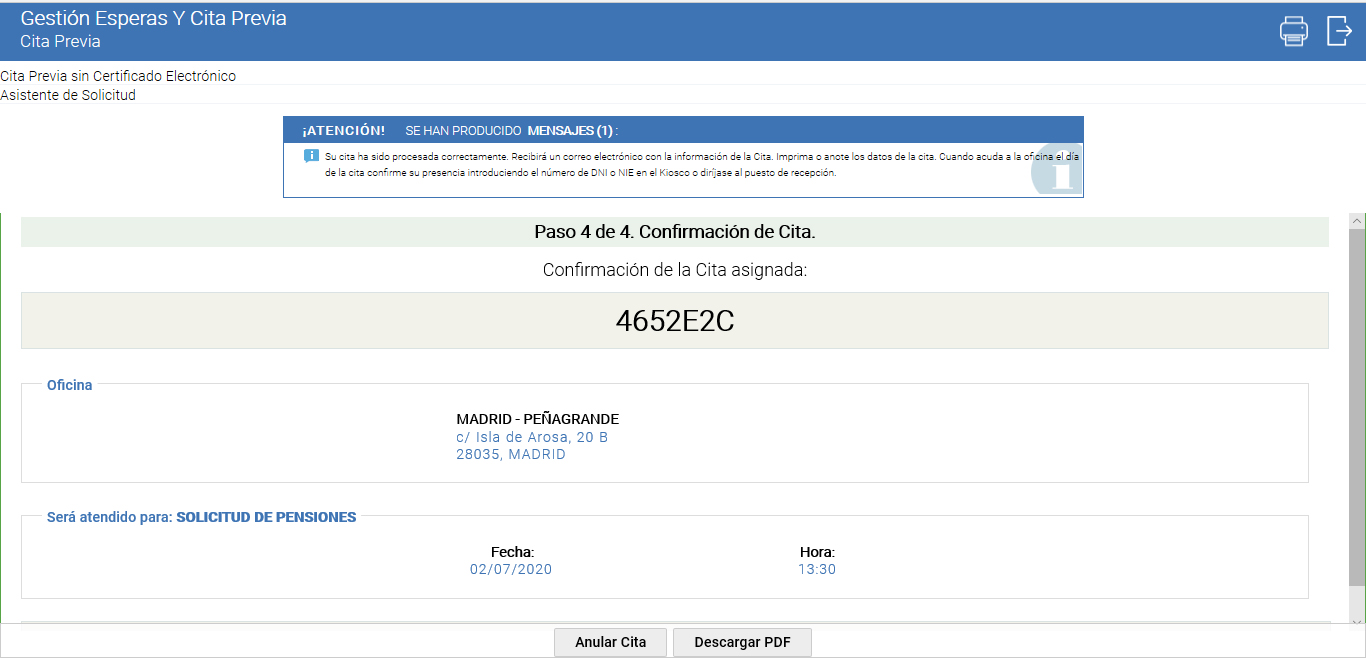Cancel appointment with Anular Cita button
The height and width of the screenshot is (658, 1366).
click(610, 642)
